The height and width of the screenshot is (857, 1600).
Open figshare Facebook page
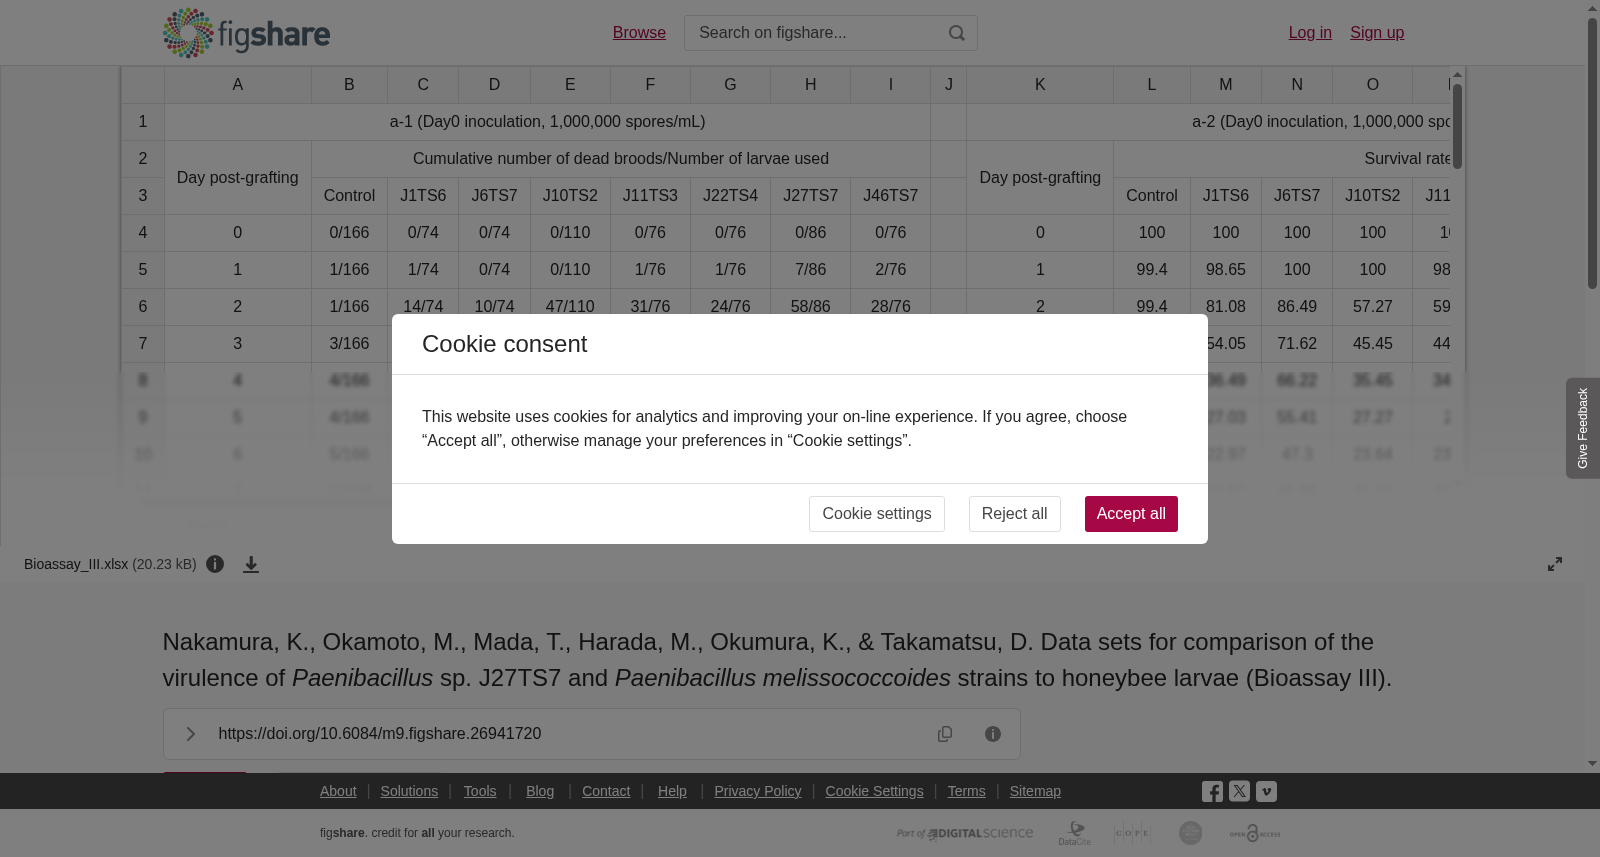pyautogui.click(x=1212, y=791)
